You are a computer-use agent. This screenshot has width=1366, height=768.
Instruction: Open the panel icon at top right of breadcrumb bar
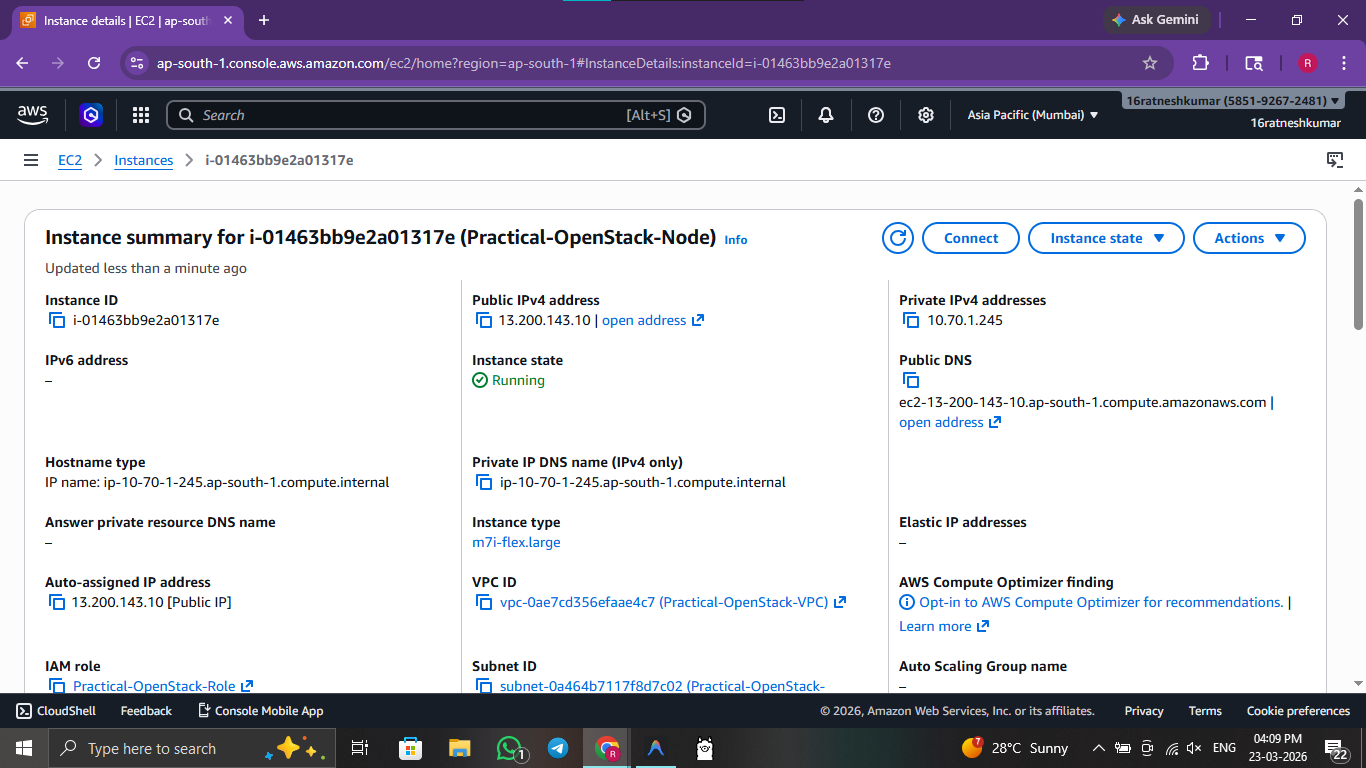click(x=1334, y=160)
